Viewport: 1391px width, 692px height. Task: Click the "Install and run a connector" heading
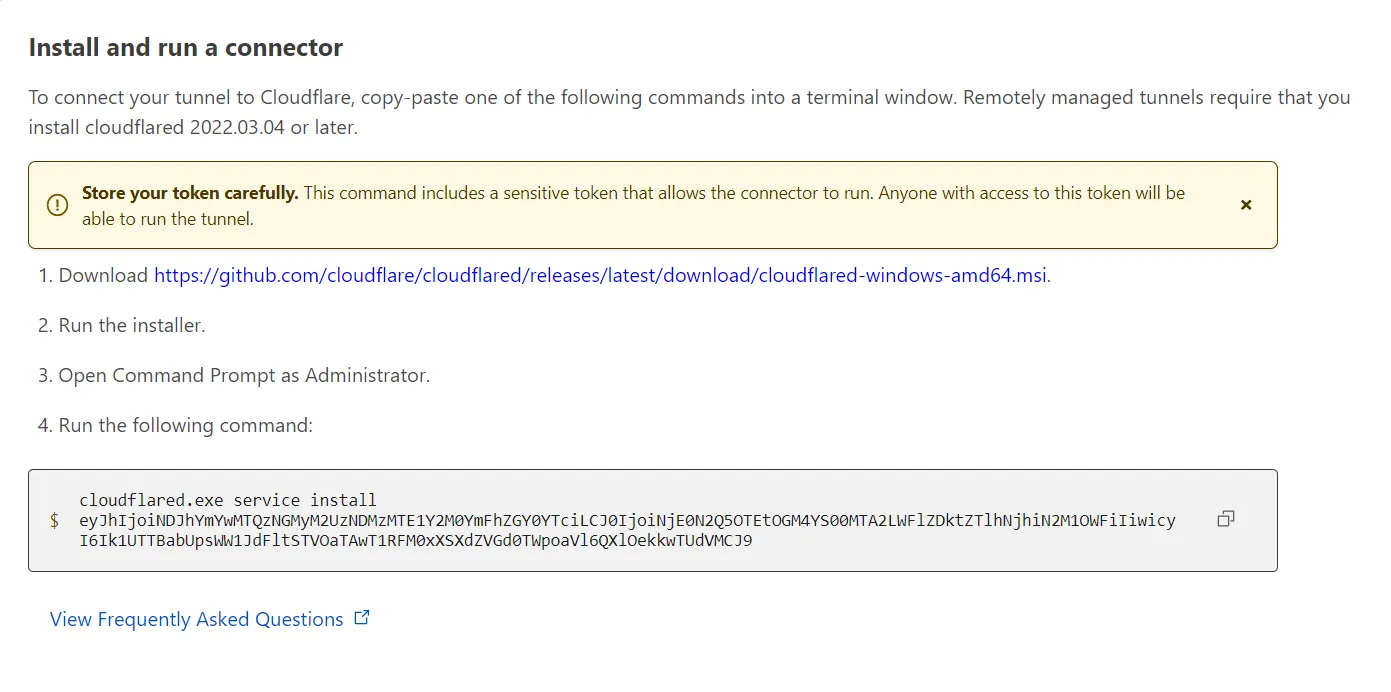click(186, 47)
